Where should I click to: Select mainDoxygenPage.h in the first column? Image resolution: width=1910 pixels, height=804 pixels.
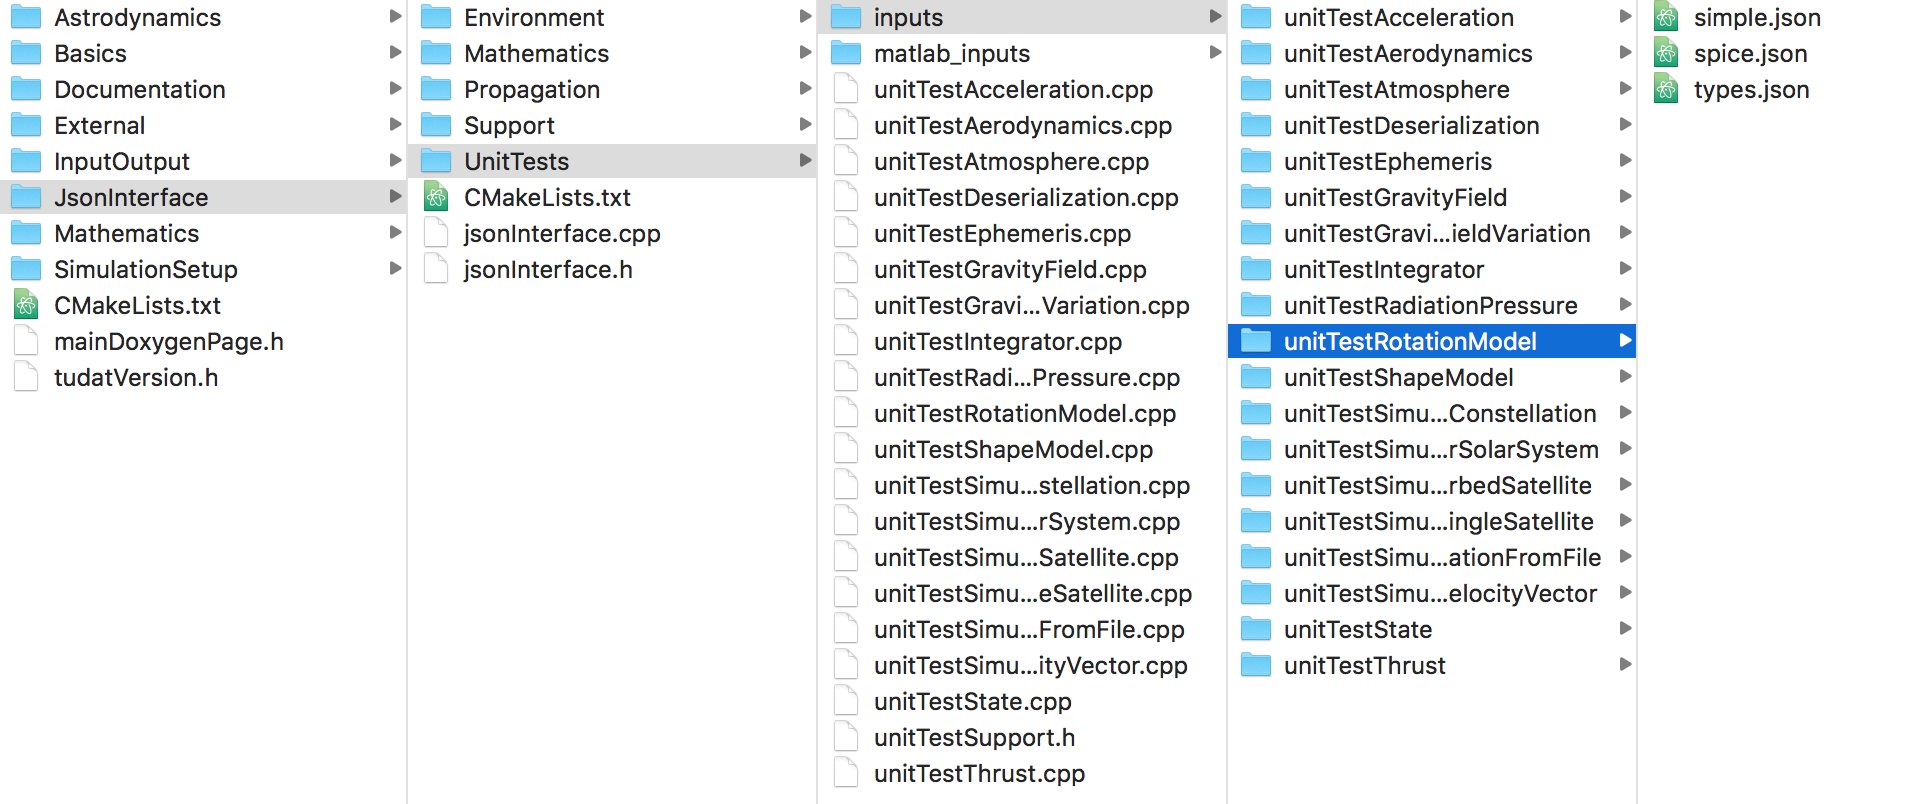(x=168, y=342)
